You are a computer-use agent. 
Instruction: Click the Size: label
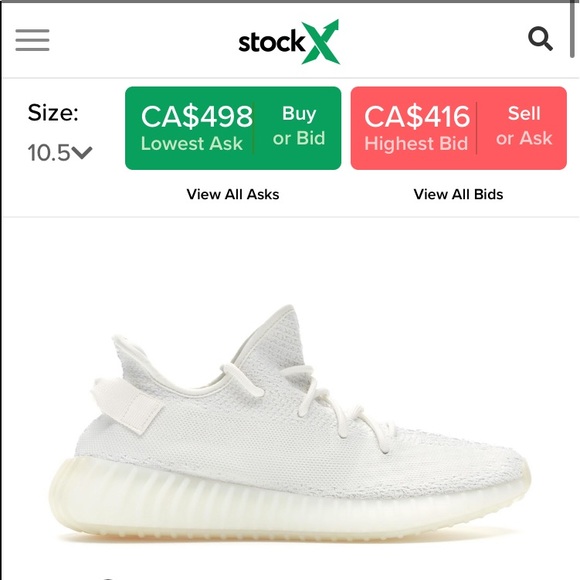point(53,112)
